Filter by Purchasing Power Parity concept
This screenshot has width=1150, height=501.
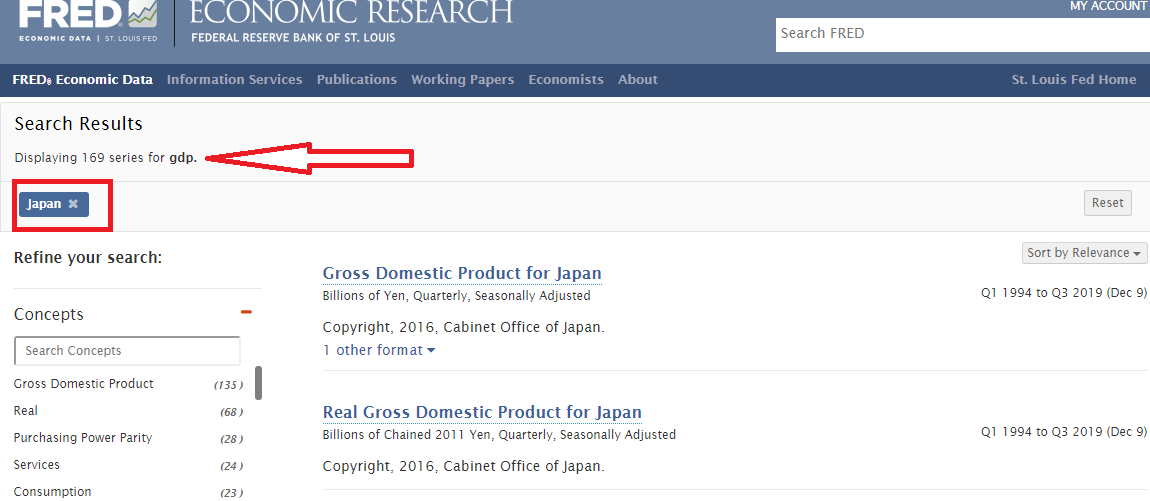(x=83, y=438)
